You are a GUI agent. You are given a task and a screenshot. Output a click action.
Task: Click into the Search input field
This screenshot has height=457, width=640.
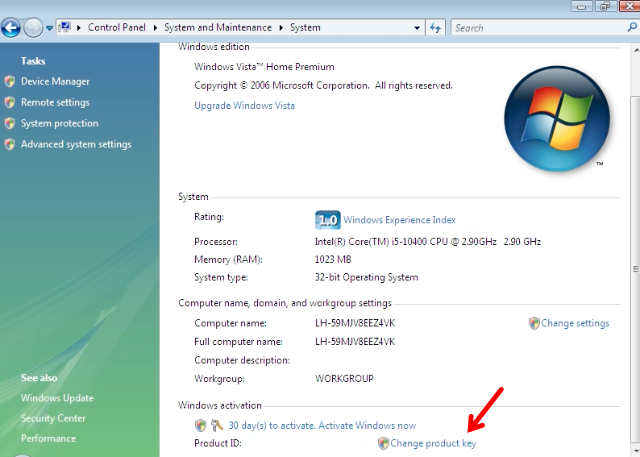click(x=539, y=28)
